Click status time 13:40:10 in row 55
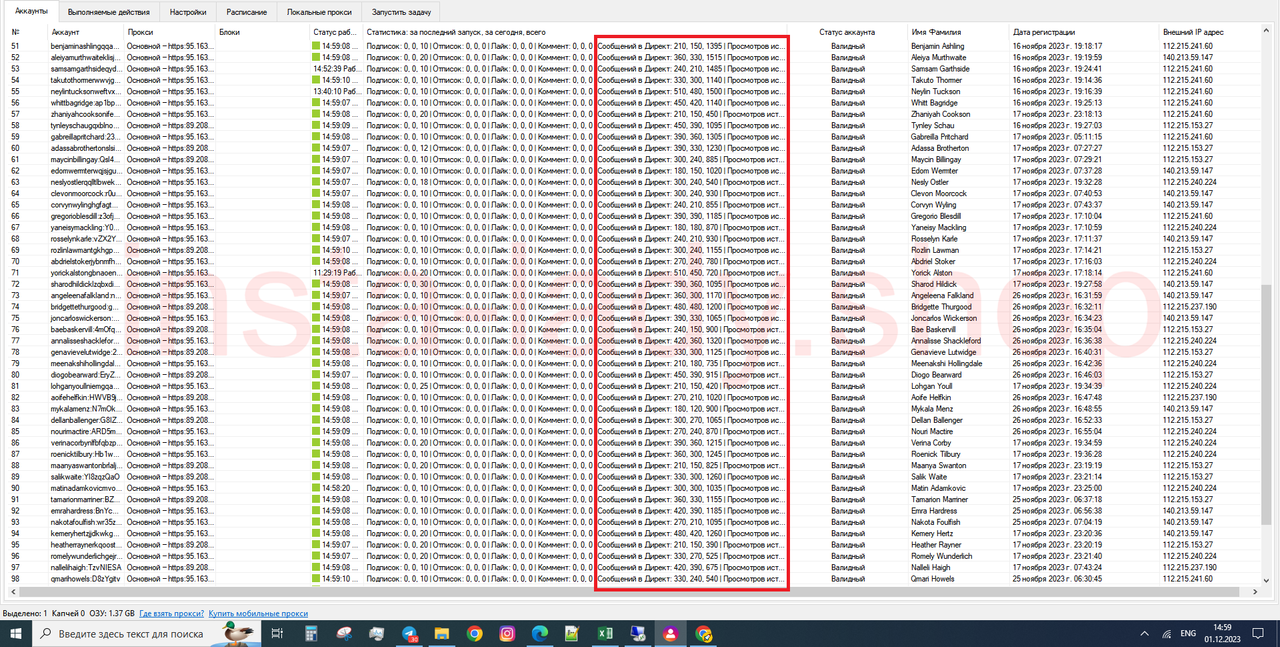The height and width of the screenshot is (647, 1280). (x=337, y=92)
